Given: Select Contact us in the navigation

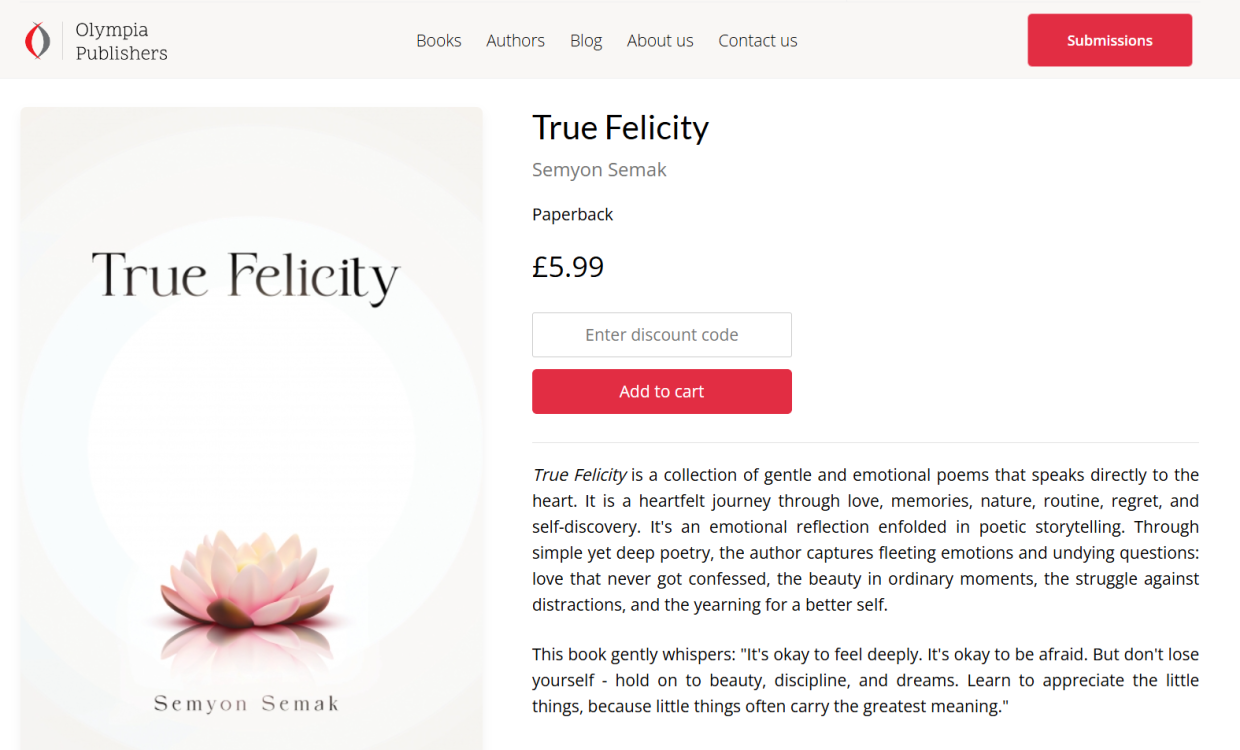Looking at the screenshot, I should tap(758, 41).
